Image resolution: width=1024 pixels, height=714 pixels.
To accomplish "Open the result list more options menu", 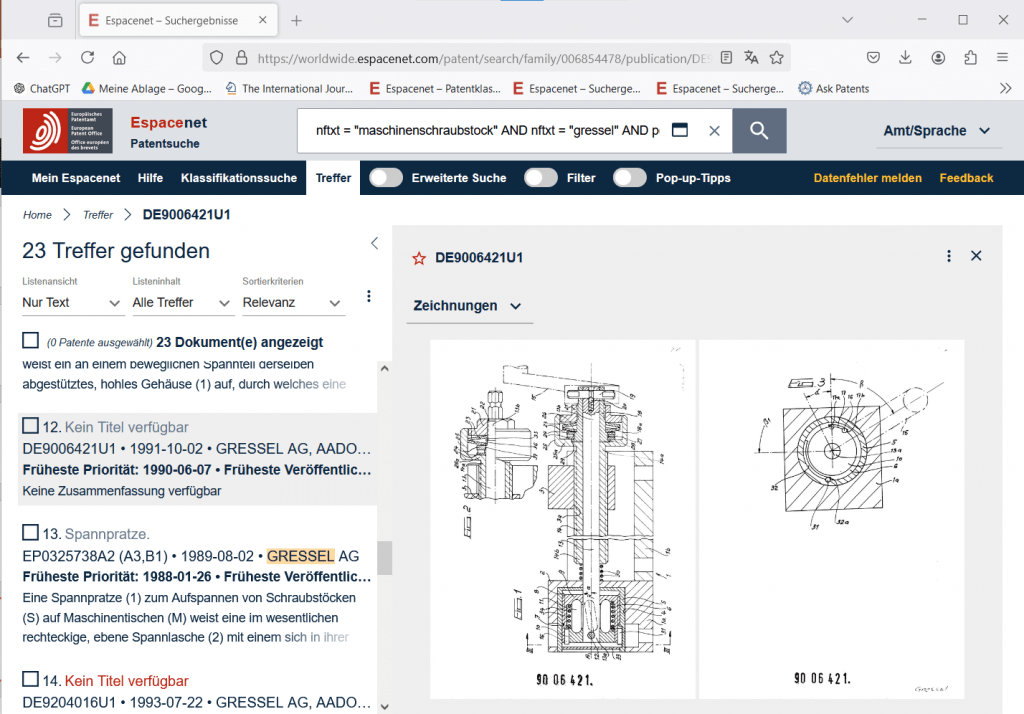I will tap(368, 296).
